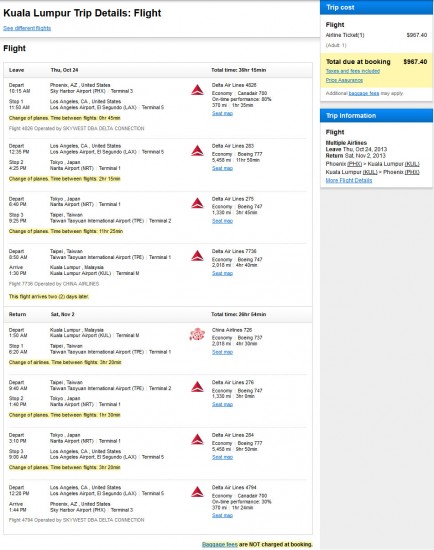The height and width of the screenshot is (550, 434).
Task: Open Seat map for Delta 283
Action: click(222, 168)
